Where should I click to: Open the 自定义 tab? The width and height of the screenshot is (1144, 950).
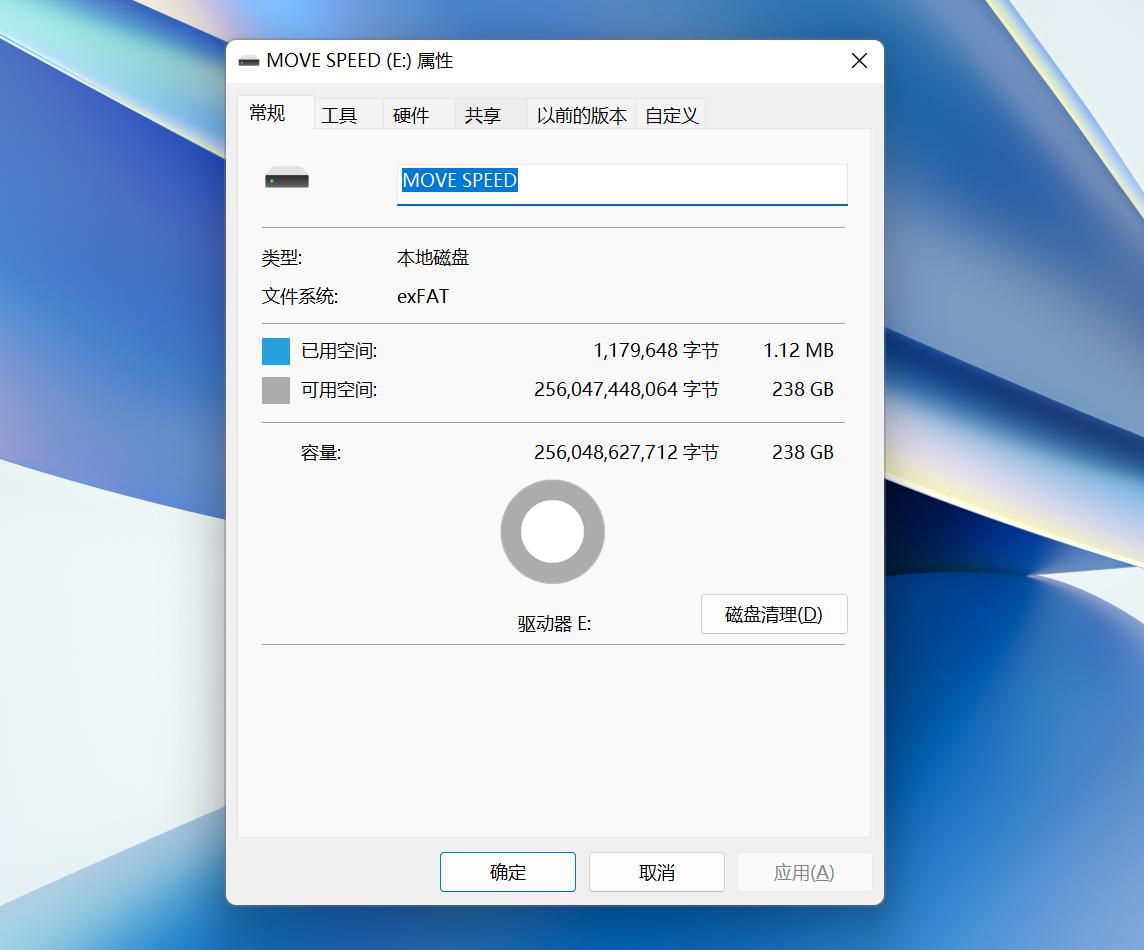point(670,113)
